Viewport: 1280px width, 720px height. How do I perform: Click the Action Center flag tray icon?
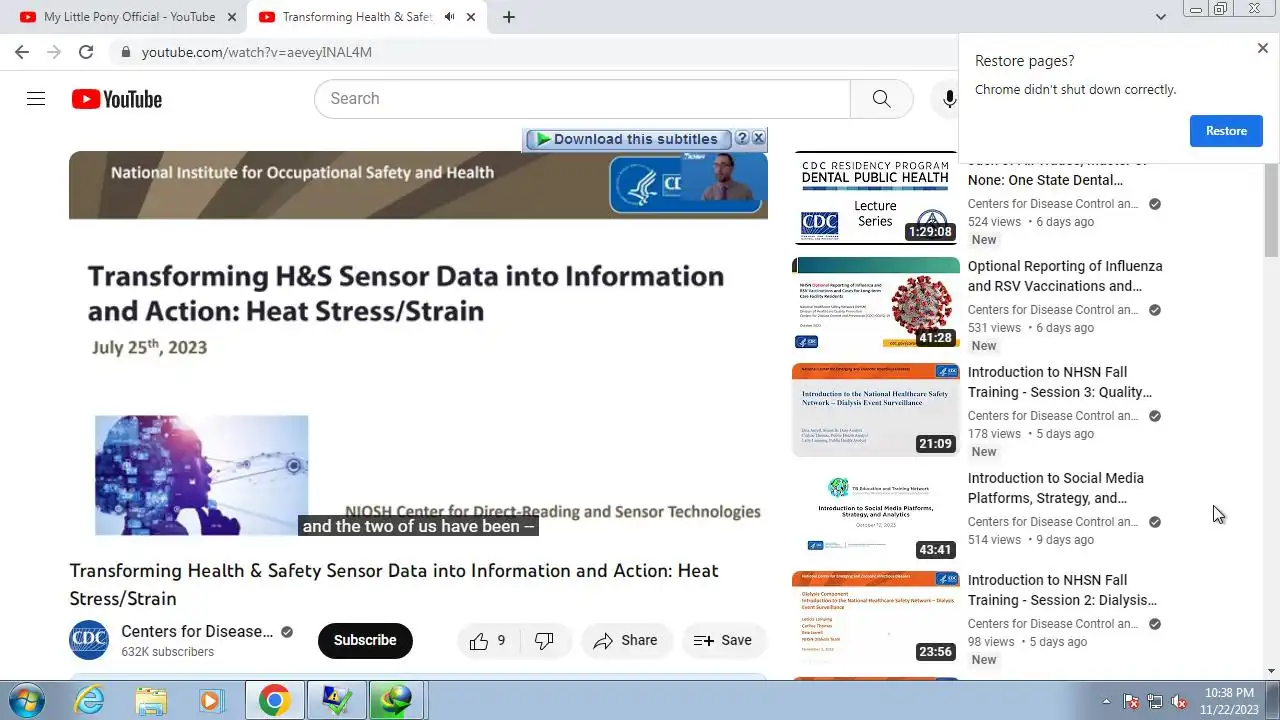(x=1131, y=701)
